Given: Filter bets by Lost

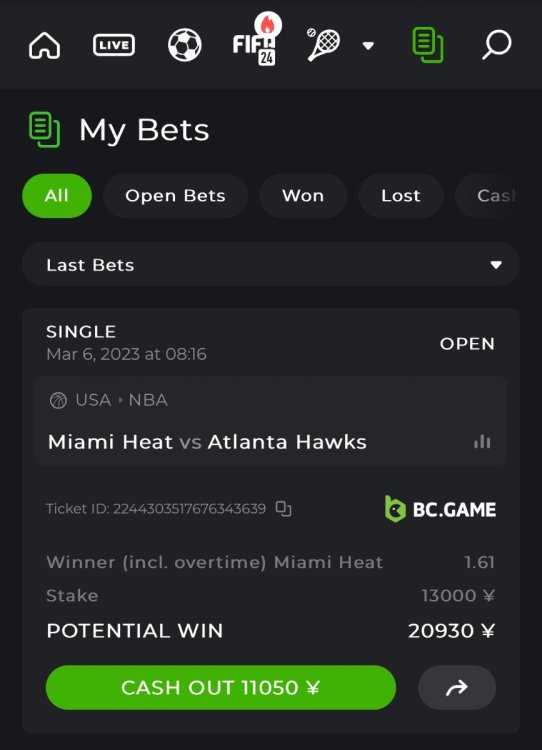Looking at the screenshot, I should click(401, 196).
